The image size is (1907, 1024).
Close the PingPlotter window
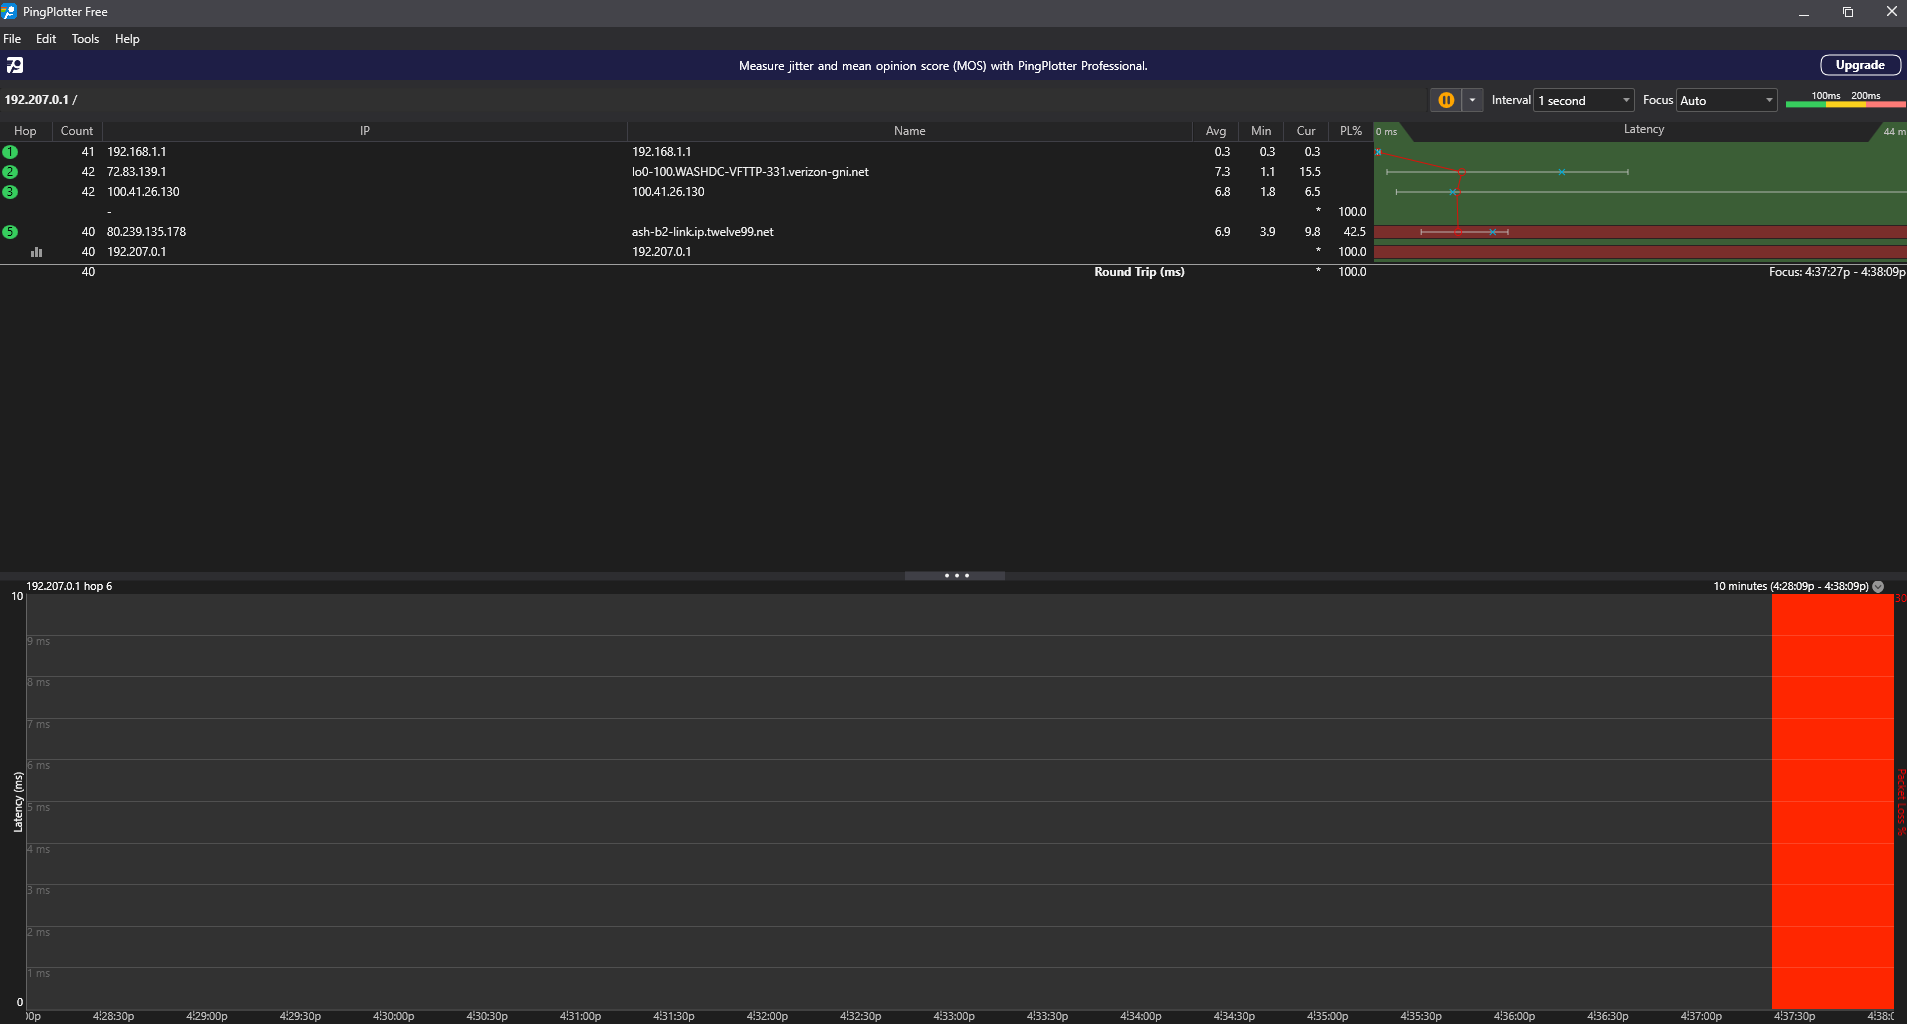(x=1891, y=12)
